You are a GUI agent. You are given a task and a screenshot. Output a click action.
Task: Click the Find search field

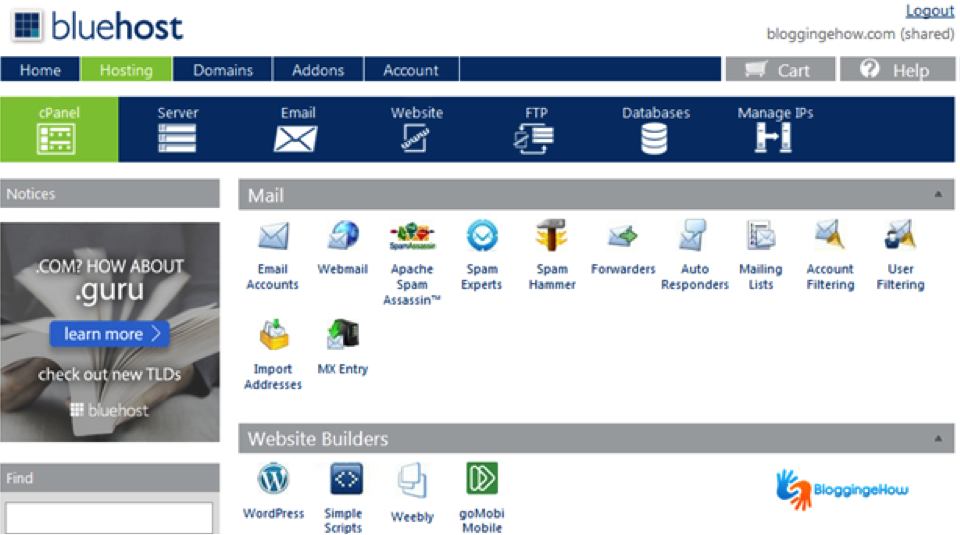[109, 518]
